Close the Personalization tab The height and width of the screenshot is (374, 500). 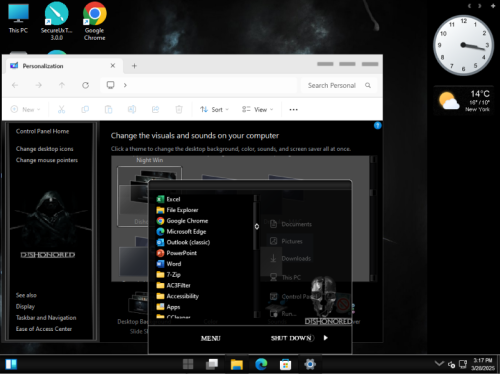113,66
